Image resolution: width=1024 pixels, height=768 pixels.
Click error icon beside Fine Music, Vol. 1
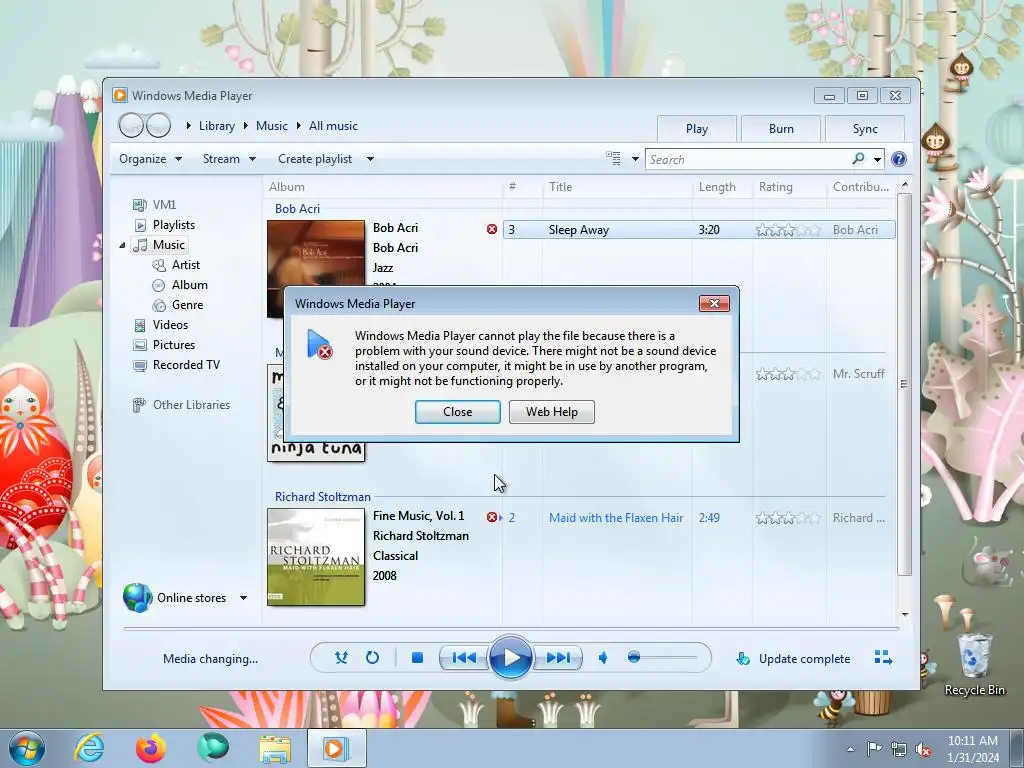(x=492, y=517)
